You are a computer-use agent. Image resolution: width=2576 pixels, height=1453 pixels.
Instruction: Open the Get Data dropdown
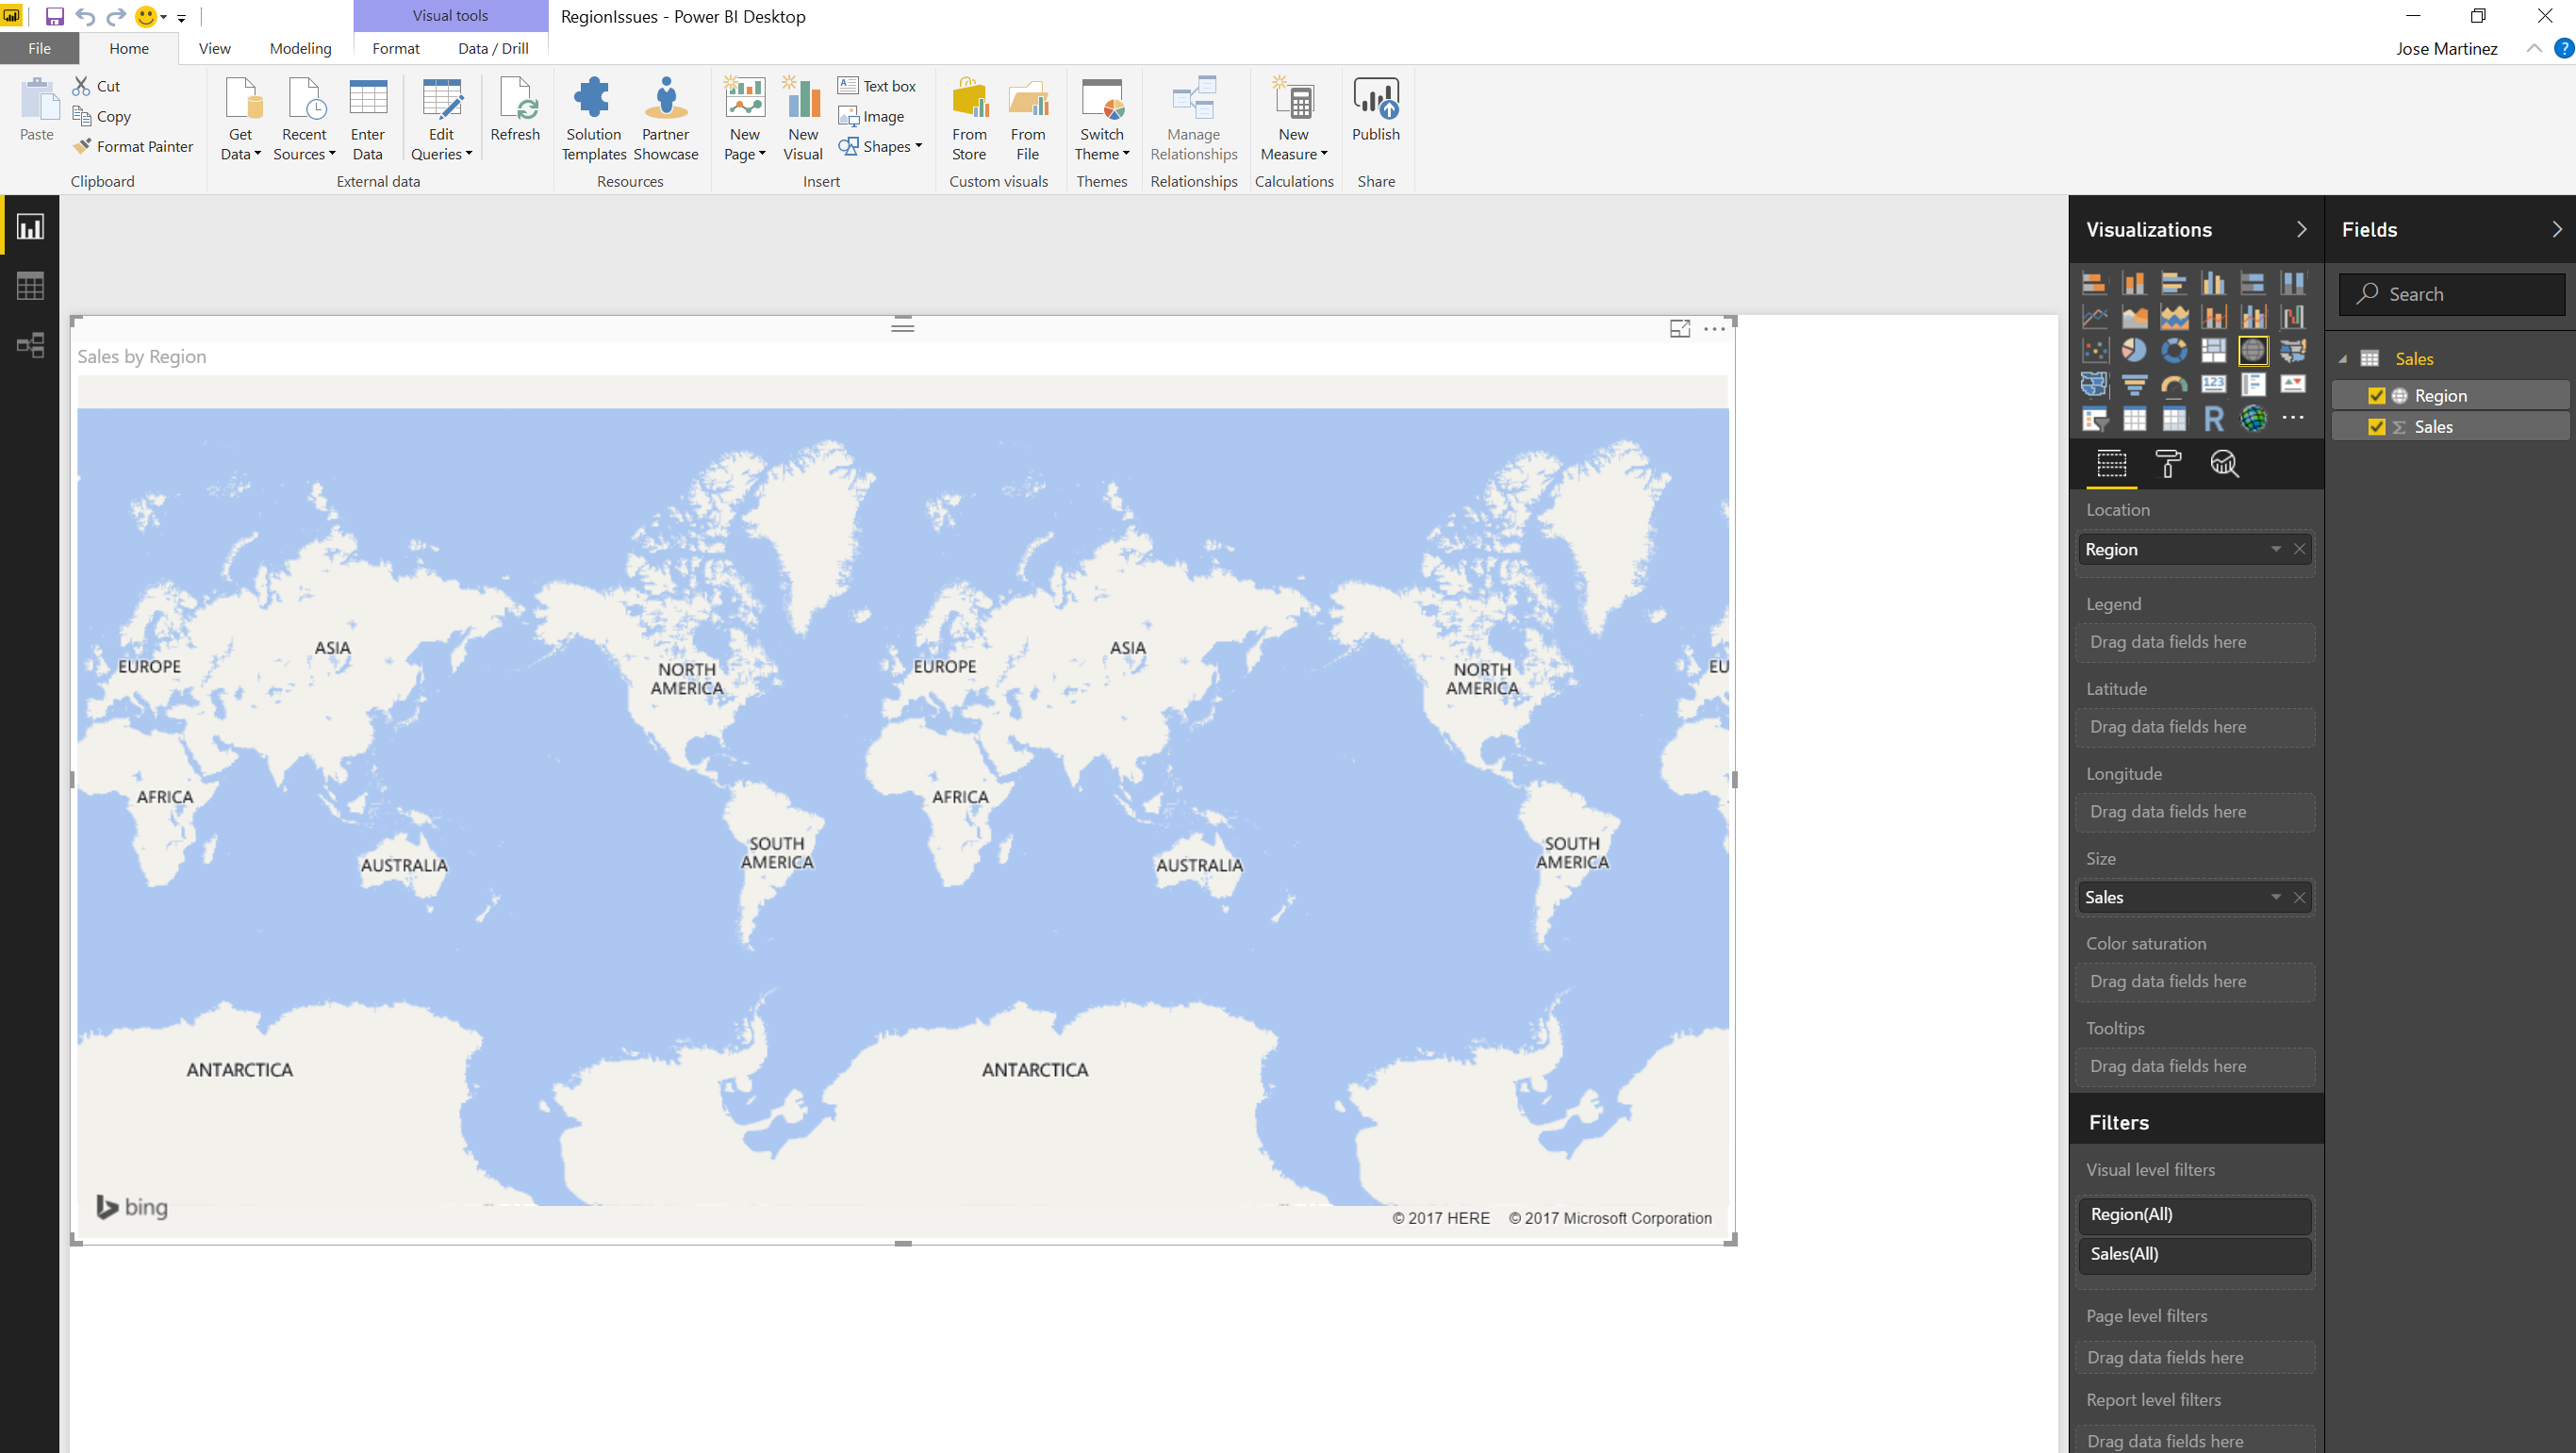coord(241,118)
